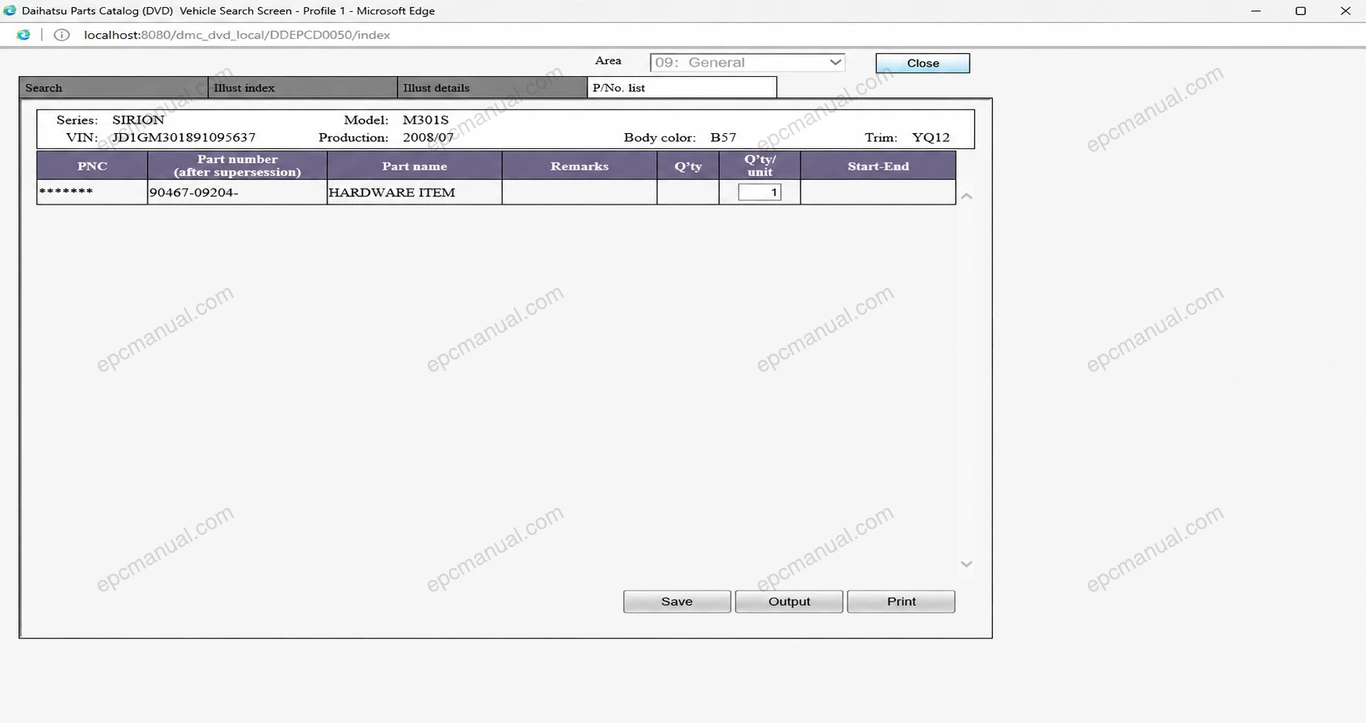Click the Save button
Viewport: 1366px width, 723px height.
[x=677, y=601]
